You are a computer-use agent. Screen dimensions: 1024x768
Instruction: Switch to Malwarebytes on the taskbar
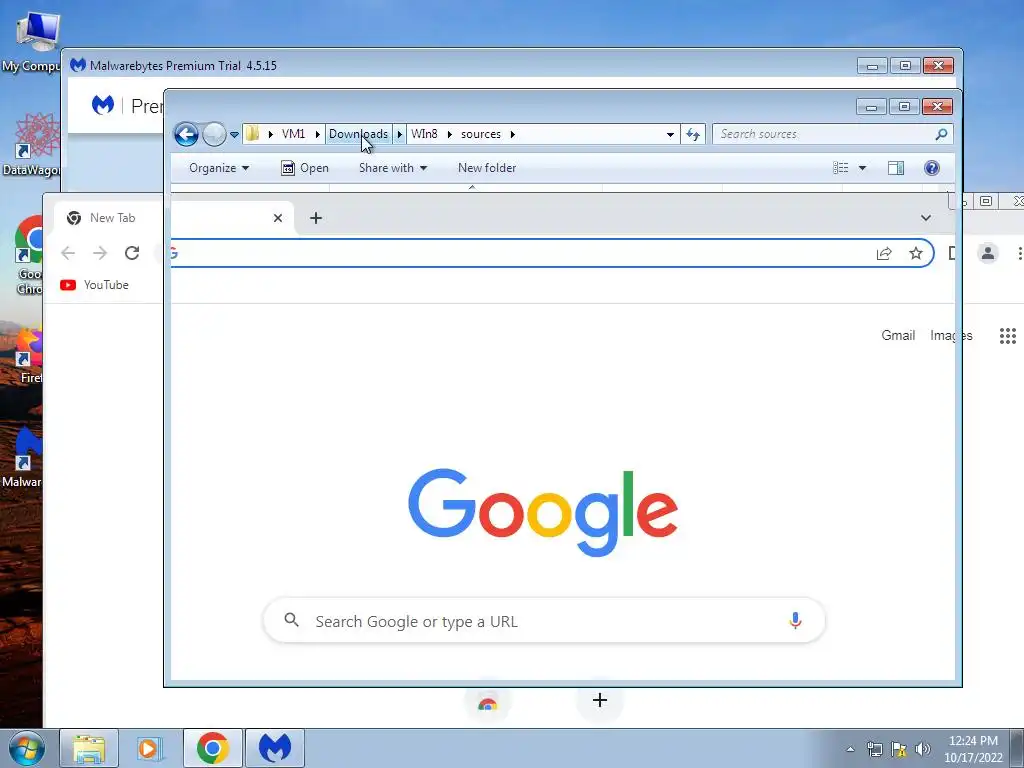pyautogui.click(x=275, y=748)
